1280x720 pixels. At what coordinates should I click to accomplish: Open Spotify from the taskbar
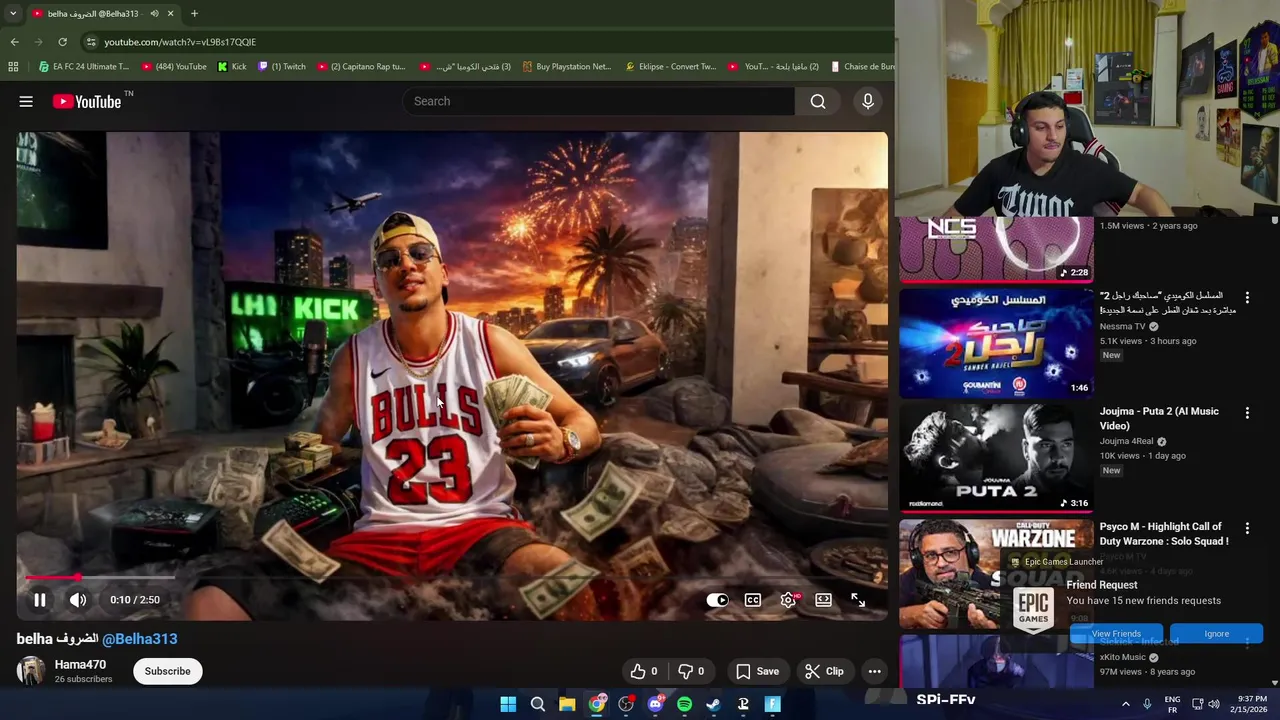684,704
